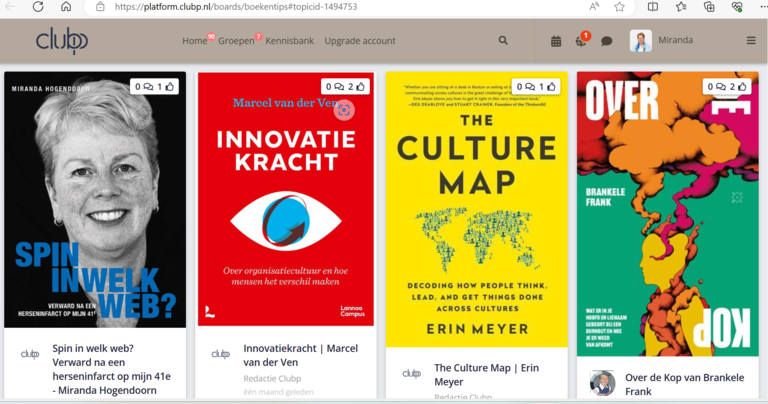Screen dimensions: 768x404
Task: Open The Culture Map book cover
Action: tap(477, 210)
